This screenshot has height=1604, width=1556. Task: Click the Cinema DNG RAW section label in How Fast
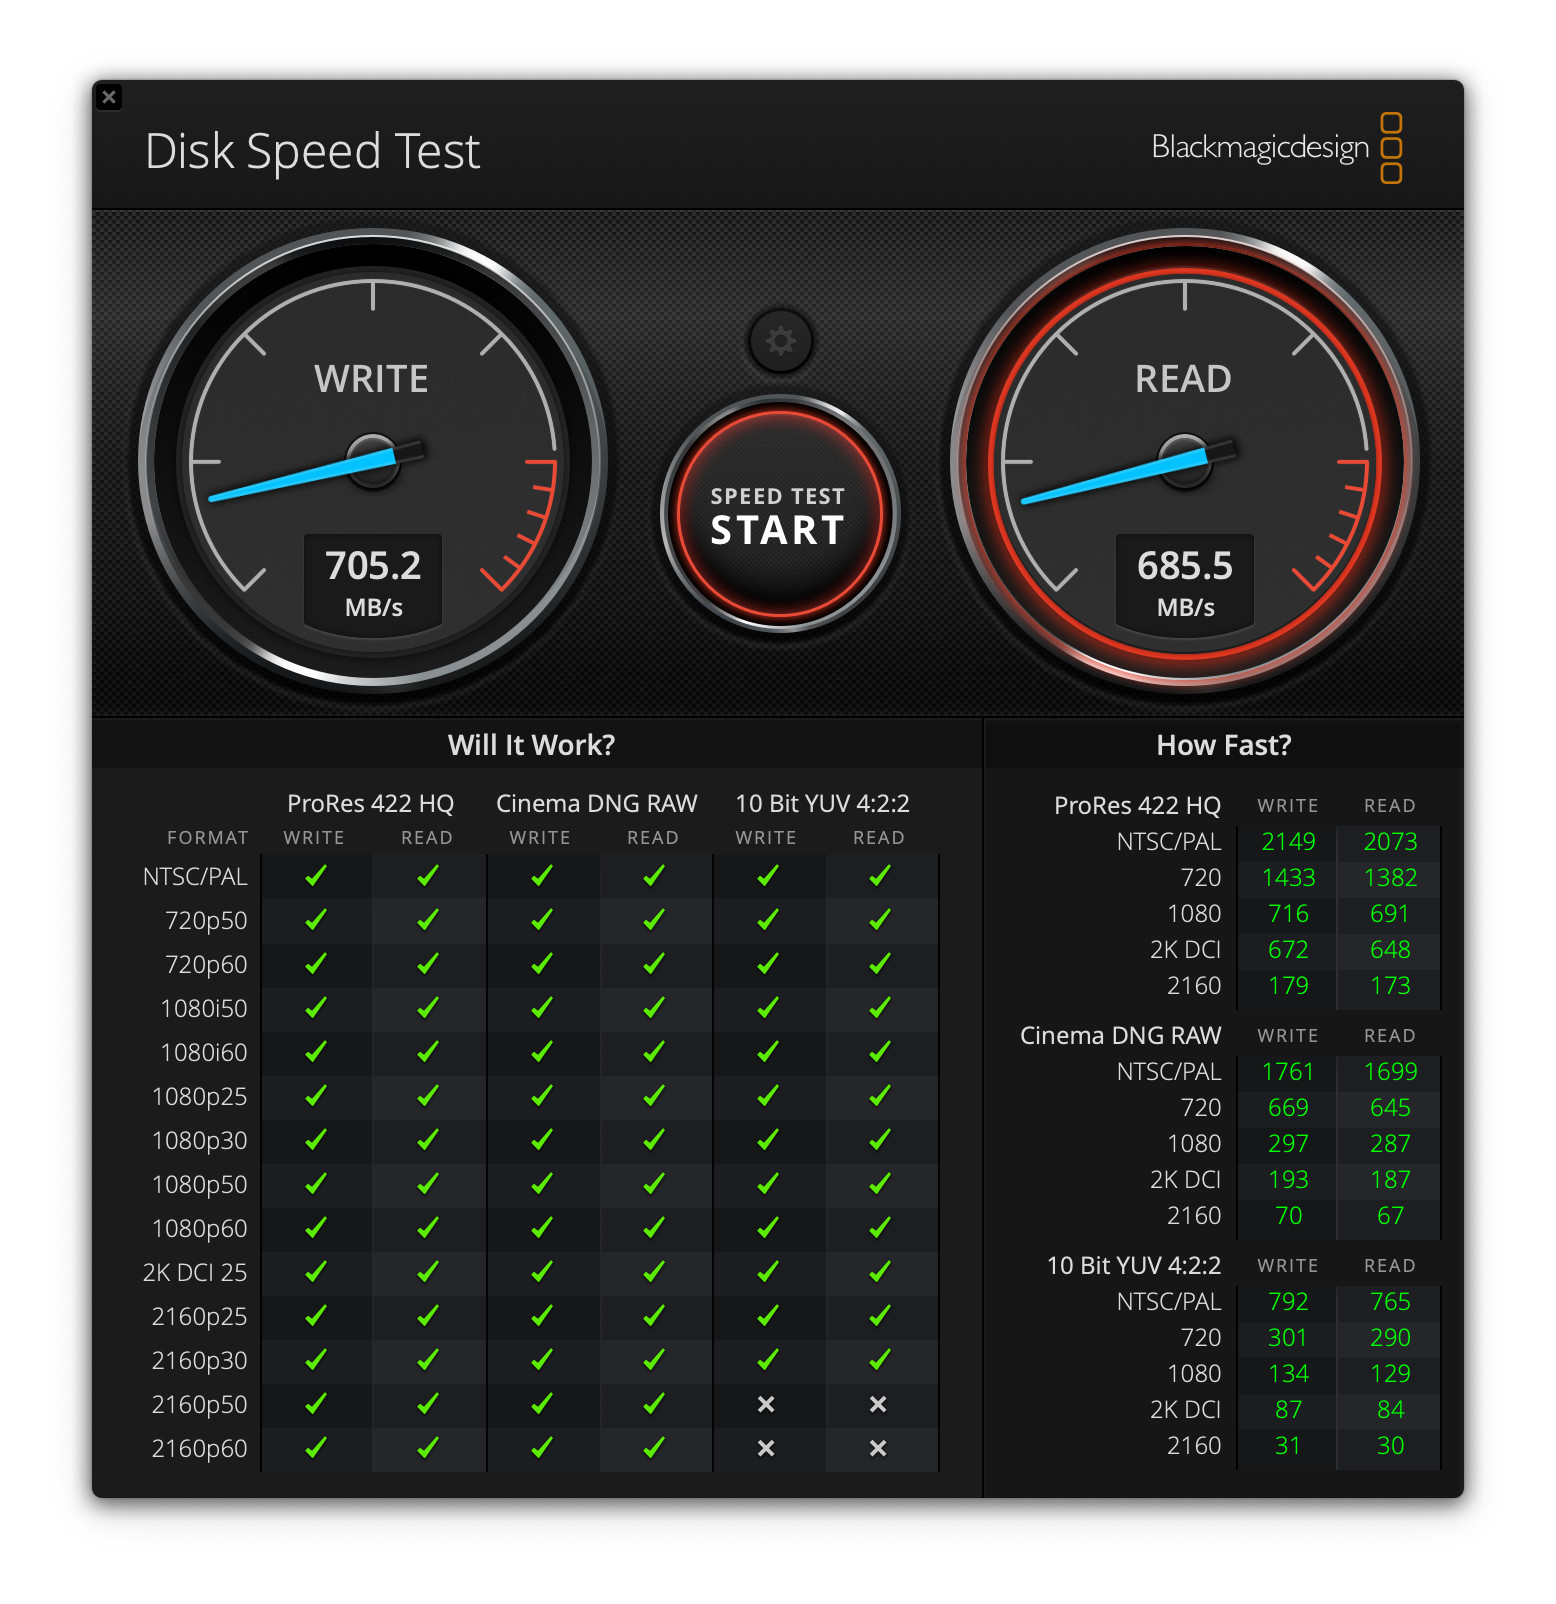point(1120,1036)
